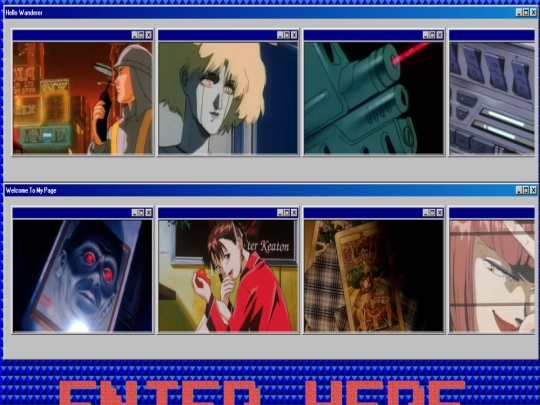
Task: Close the smoking helmeted soldier image window
Action: (148, 35)
